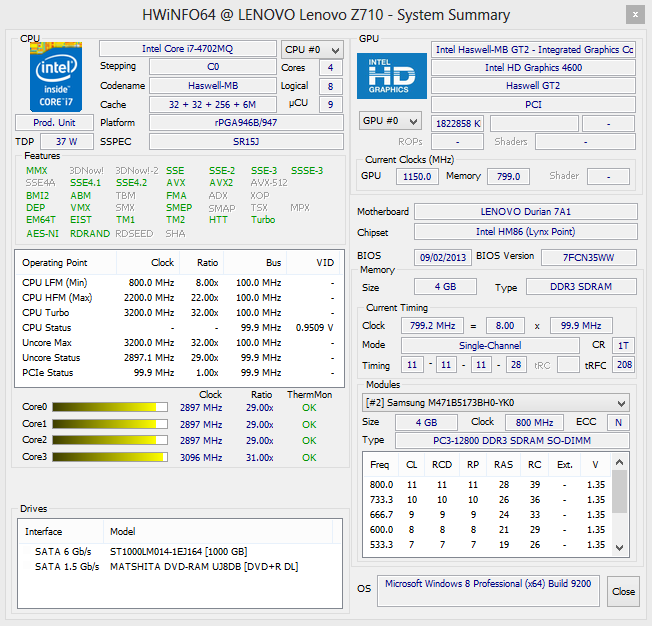Click the Intel HD Graphics 4600 field
Image resolution: width=652 pixels, height=626 pixels.
[x=533, y=67]
